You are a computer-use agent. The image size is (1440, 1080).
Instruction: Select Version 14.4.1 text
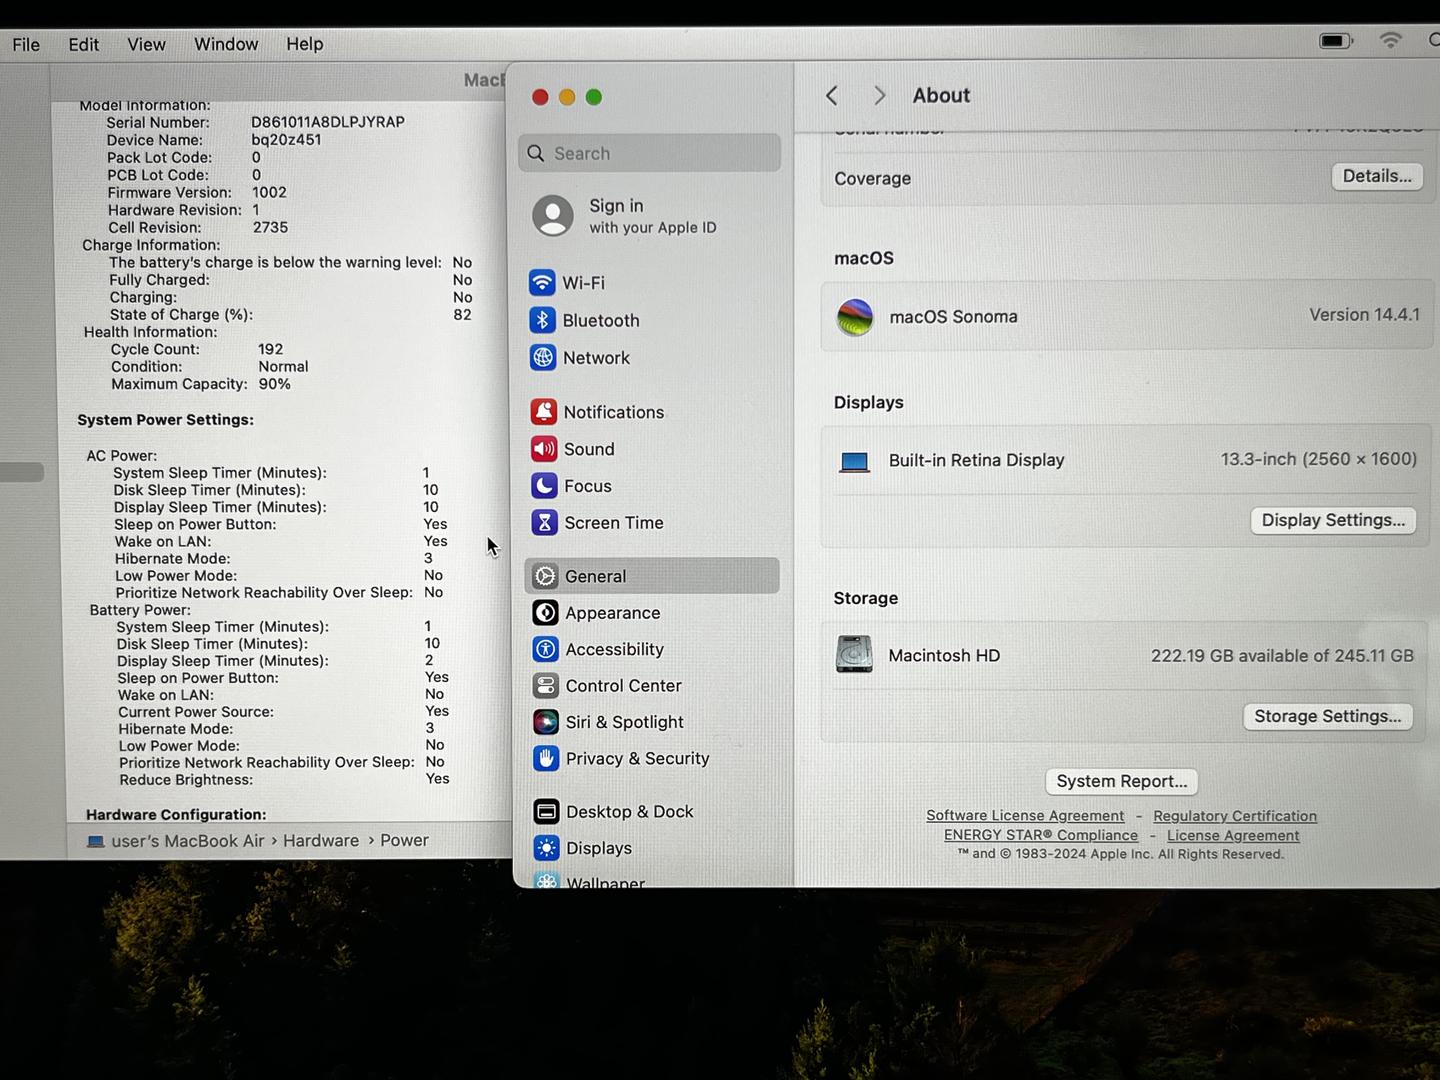(1364, 315)
